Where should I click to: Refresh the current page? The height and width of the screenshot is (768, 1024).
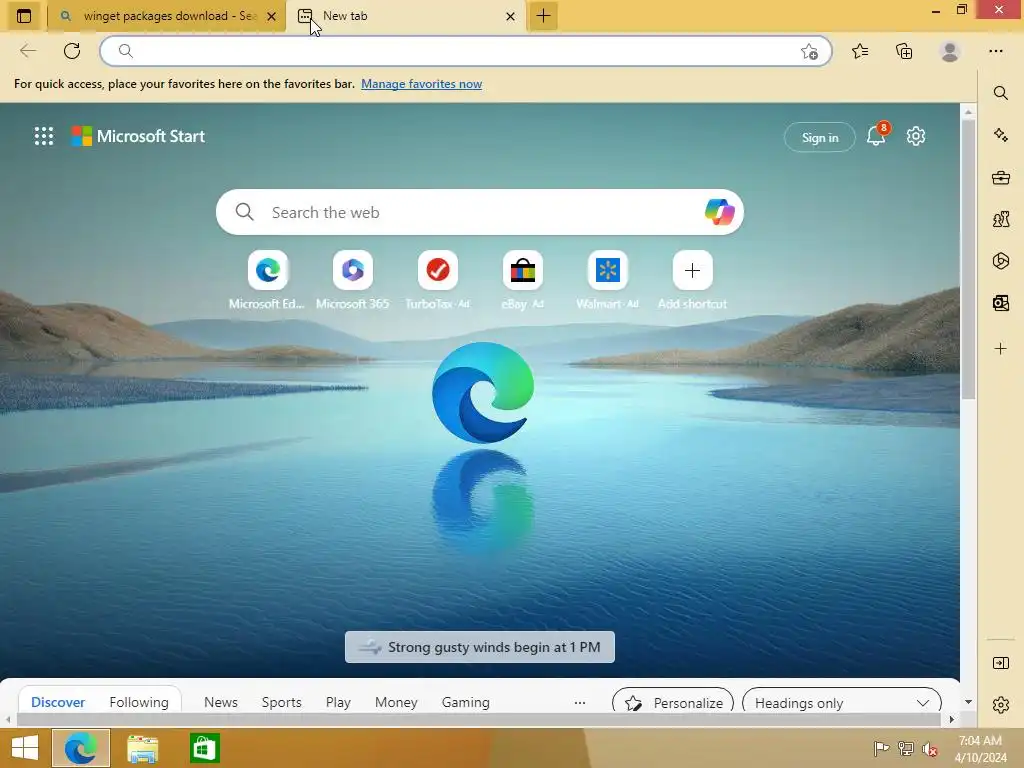click(x=72, y=51)
